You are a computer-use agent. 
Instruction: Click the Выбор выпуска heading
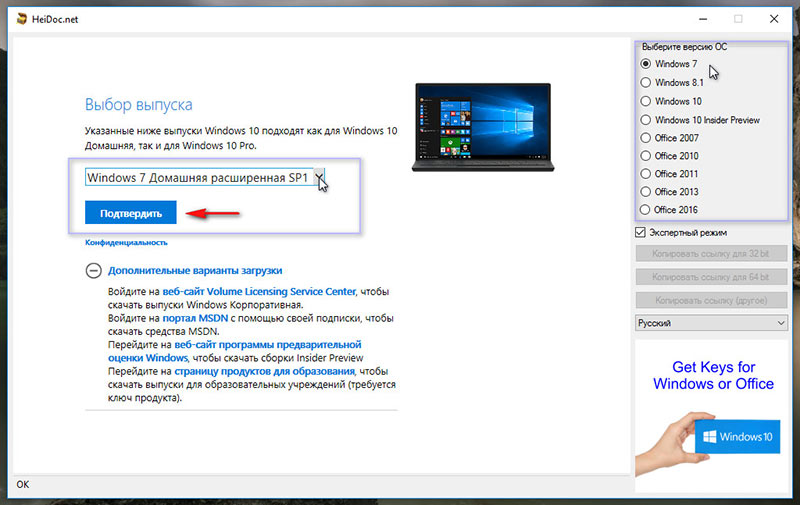point(138,105)
